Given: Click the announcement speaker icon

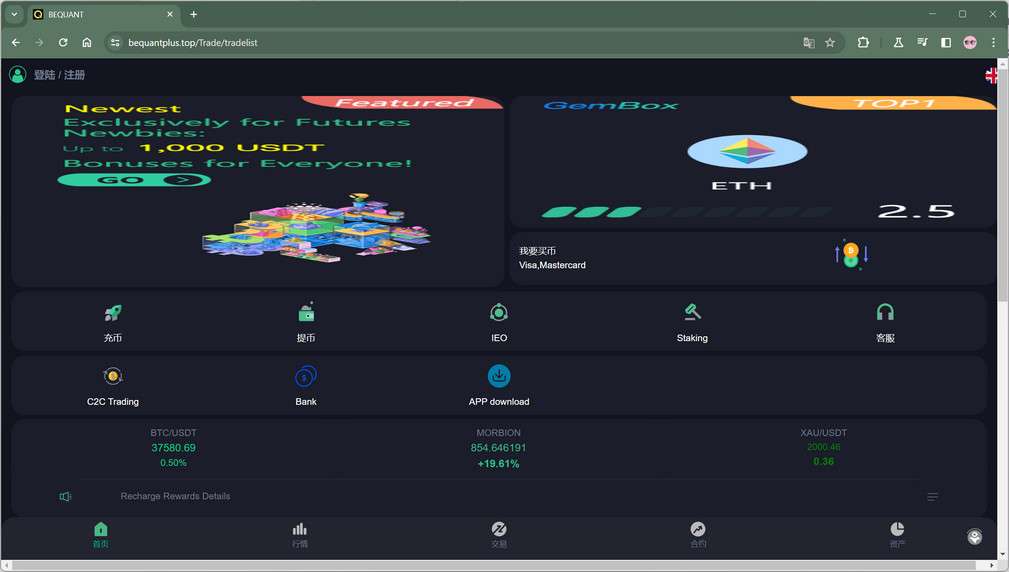Looking at the screenshot, I should (x=65, y=496).
